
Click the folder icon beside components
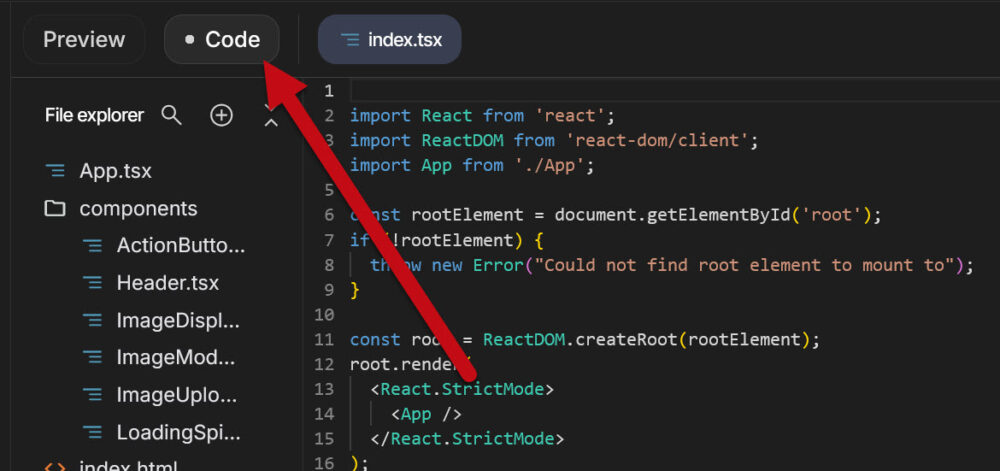coord(55,209)
